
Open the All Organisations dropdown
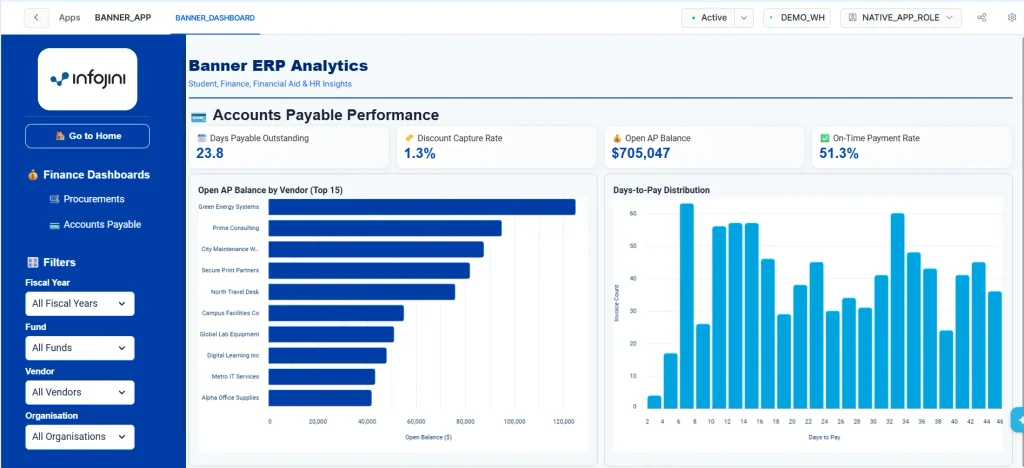[80, 437]
